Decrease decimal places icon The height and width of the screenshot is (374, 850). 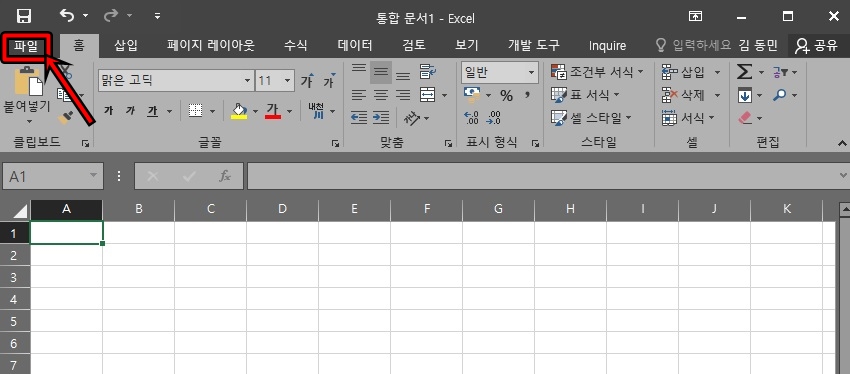click(x=494, y=118)
